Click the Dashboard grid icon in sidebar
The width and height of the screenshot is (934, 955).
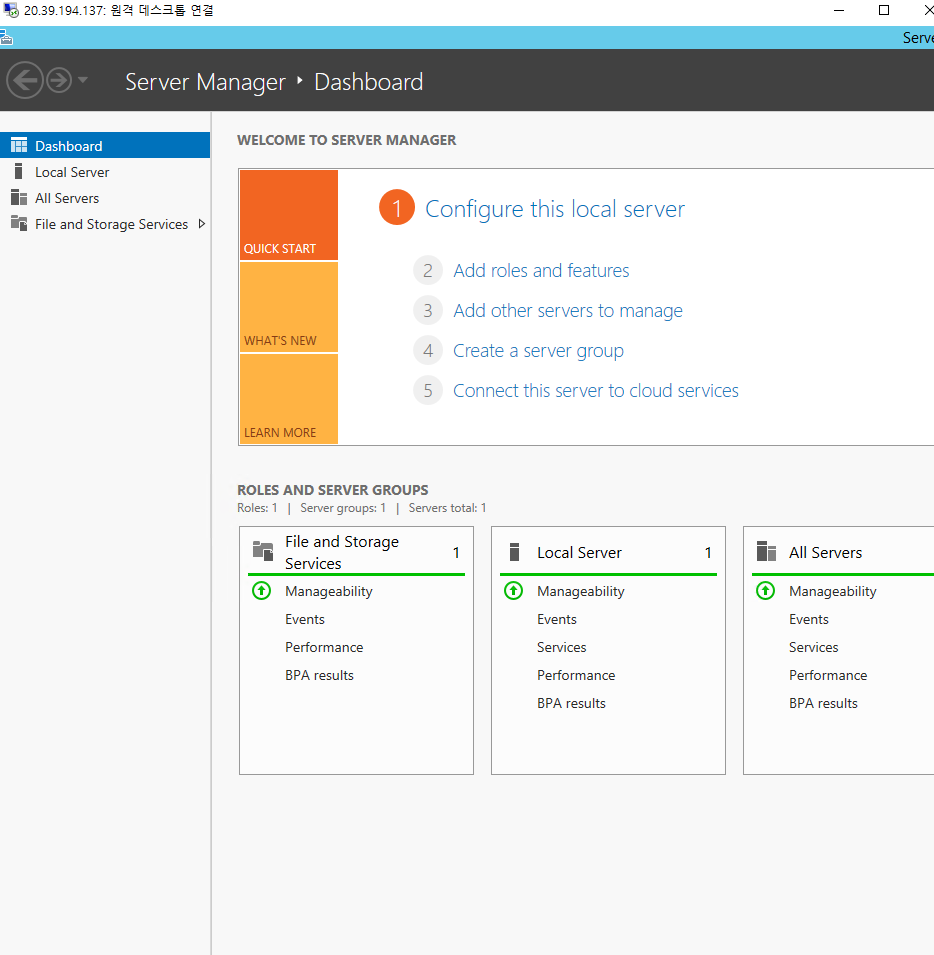pyautogui.click(x=19, y=145)
